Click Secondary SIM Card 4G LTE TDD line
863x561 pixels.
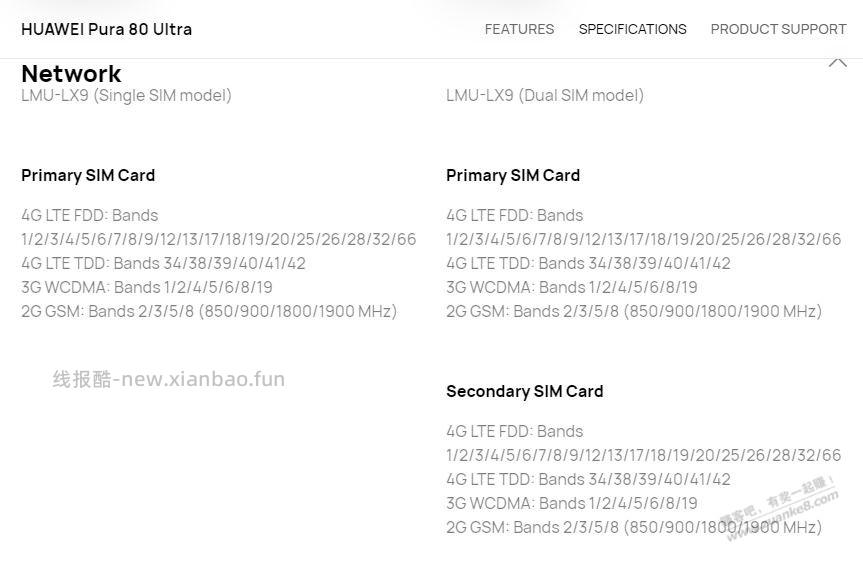(x=588, y=479)
